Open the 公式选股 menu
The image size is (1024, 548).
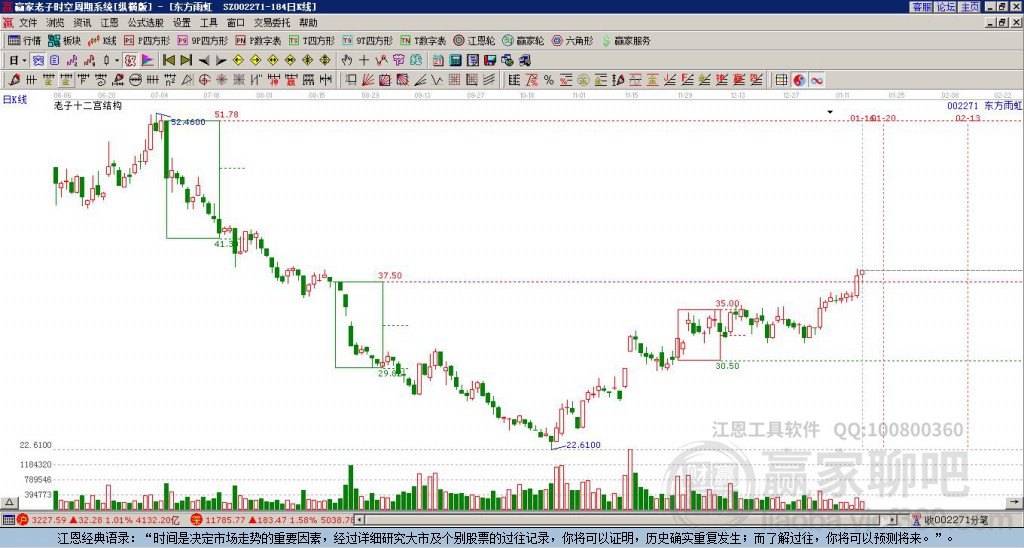146,23
